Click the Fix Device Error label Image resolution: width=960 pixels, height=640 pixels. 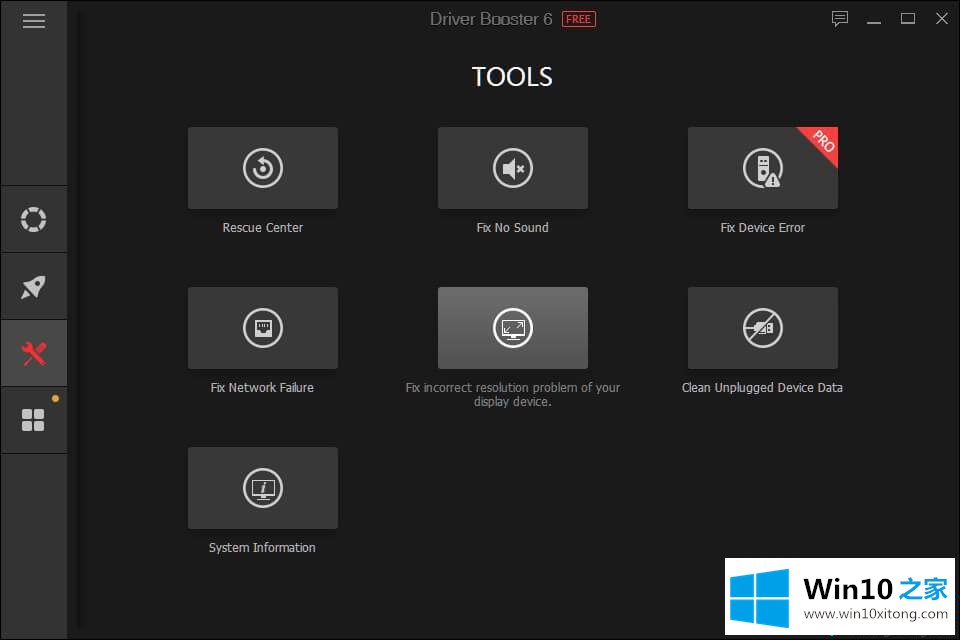tap(762, 227)
